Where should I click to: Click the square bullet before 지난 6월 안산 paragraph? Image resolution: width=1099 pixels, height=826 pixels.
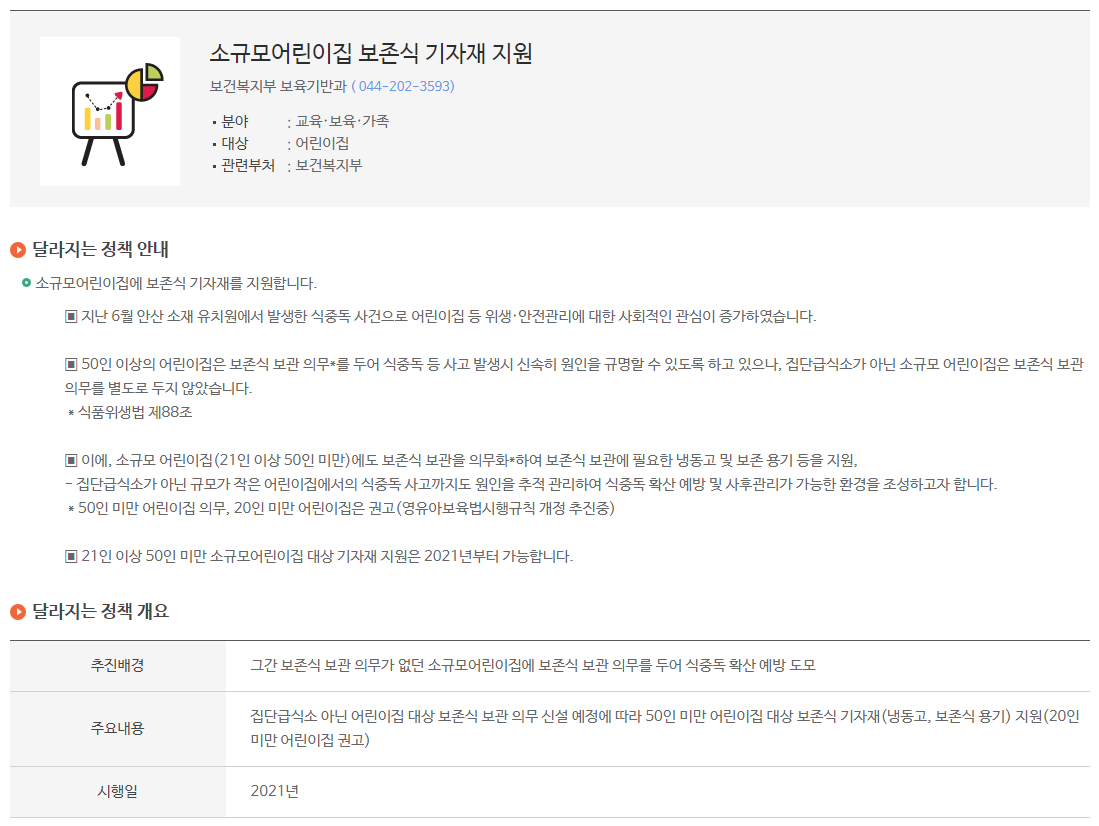coord(71,317)
